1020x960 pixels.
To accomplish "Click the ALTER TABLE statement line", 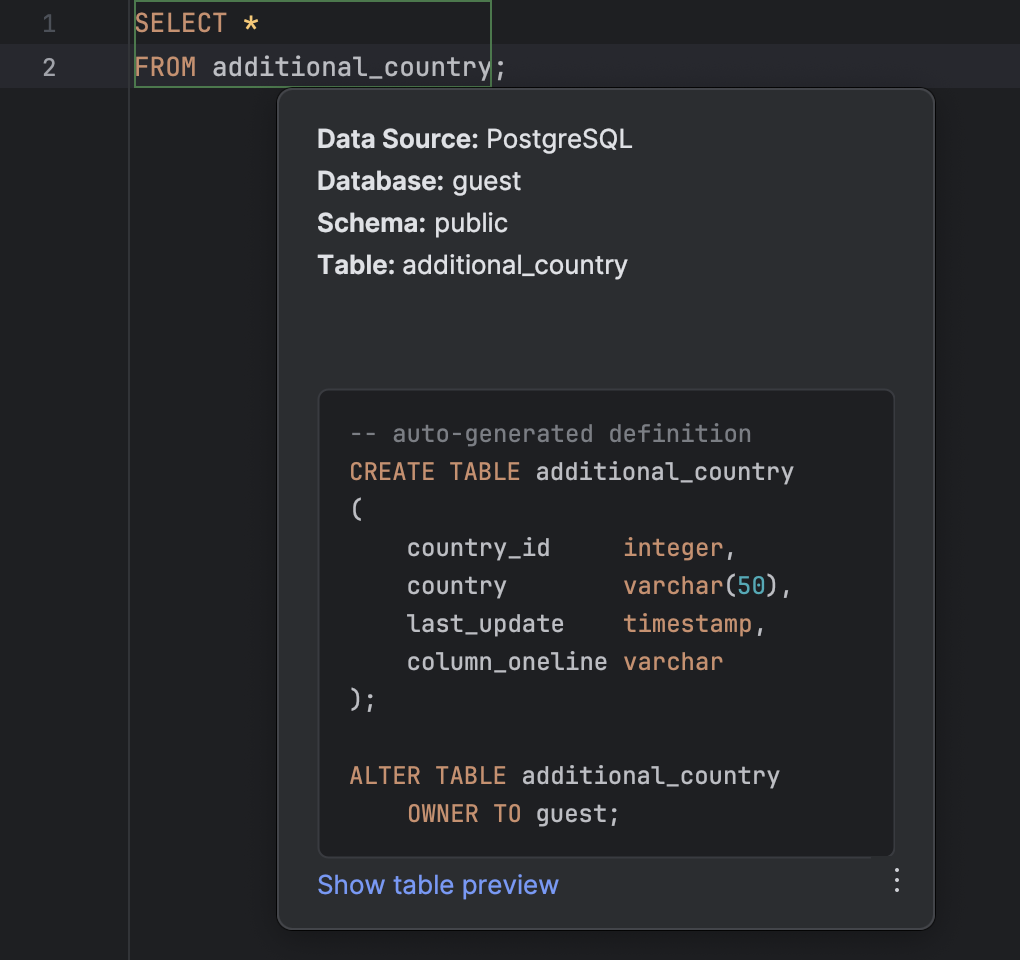I will [563, 775].
